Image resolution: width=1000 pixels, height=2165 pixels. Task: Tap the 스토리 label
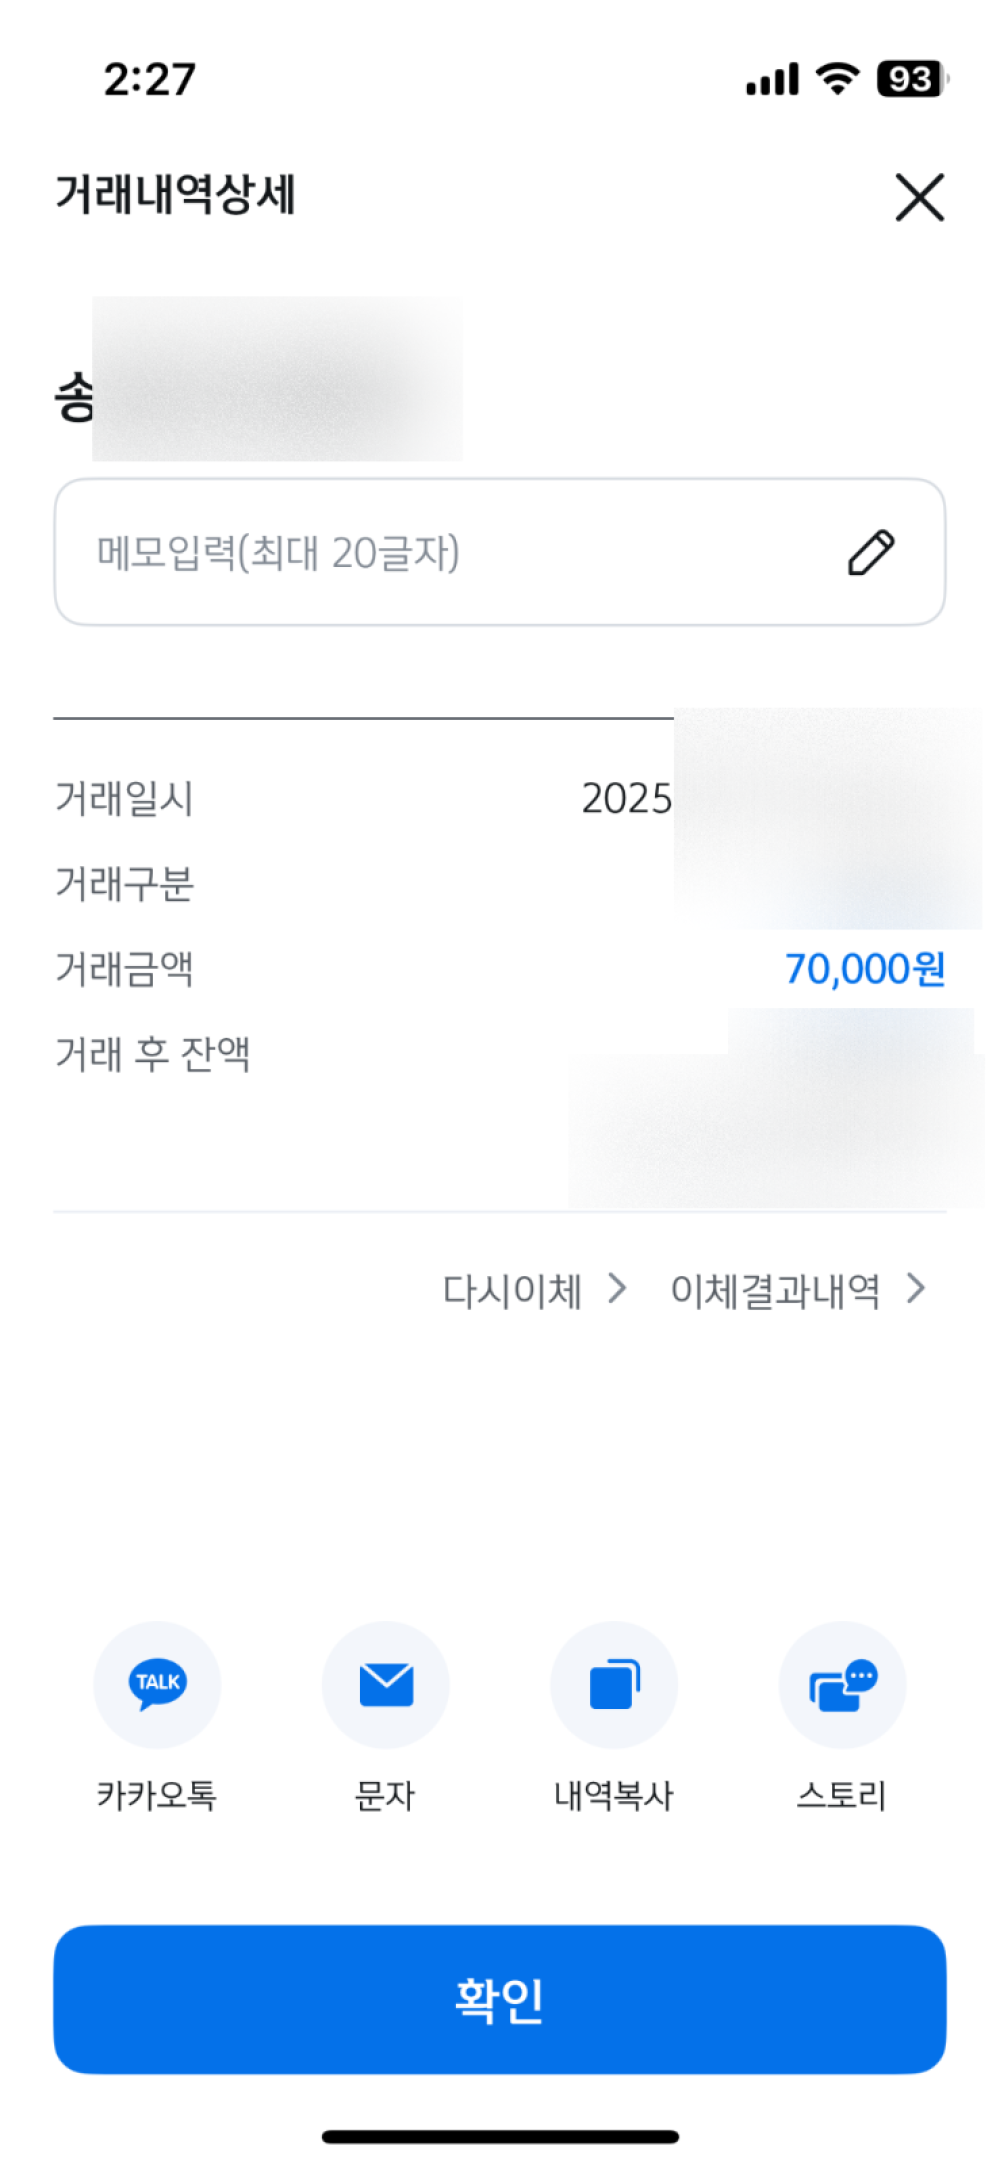pos(842,1795)
